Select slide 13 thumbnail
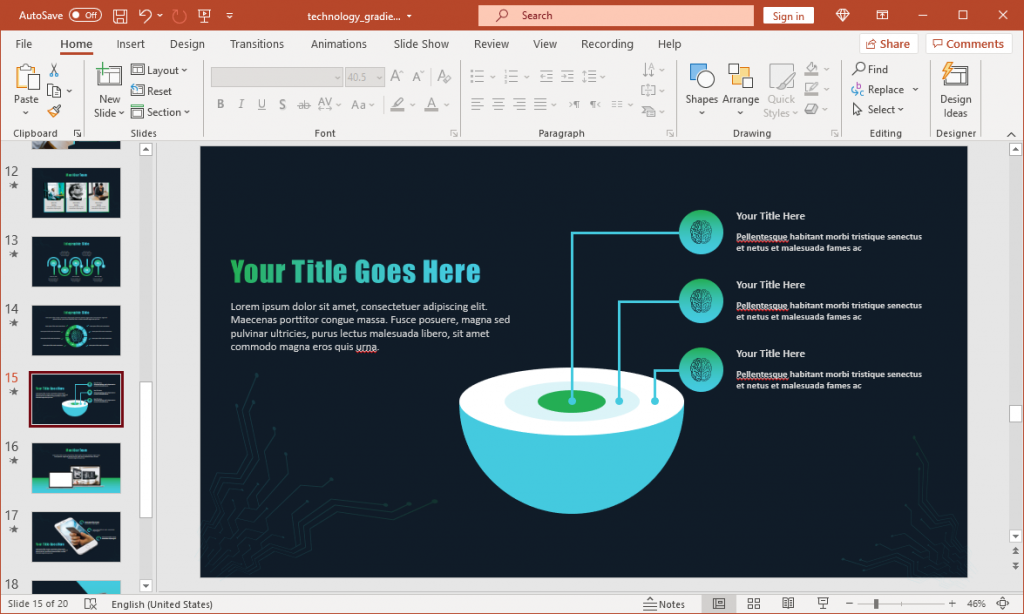 coord(75,261)
